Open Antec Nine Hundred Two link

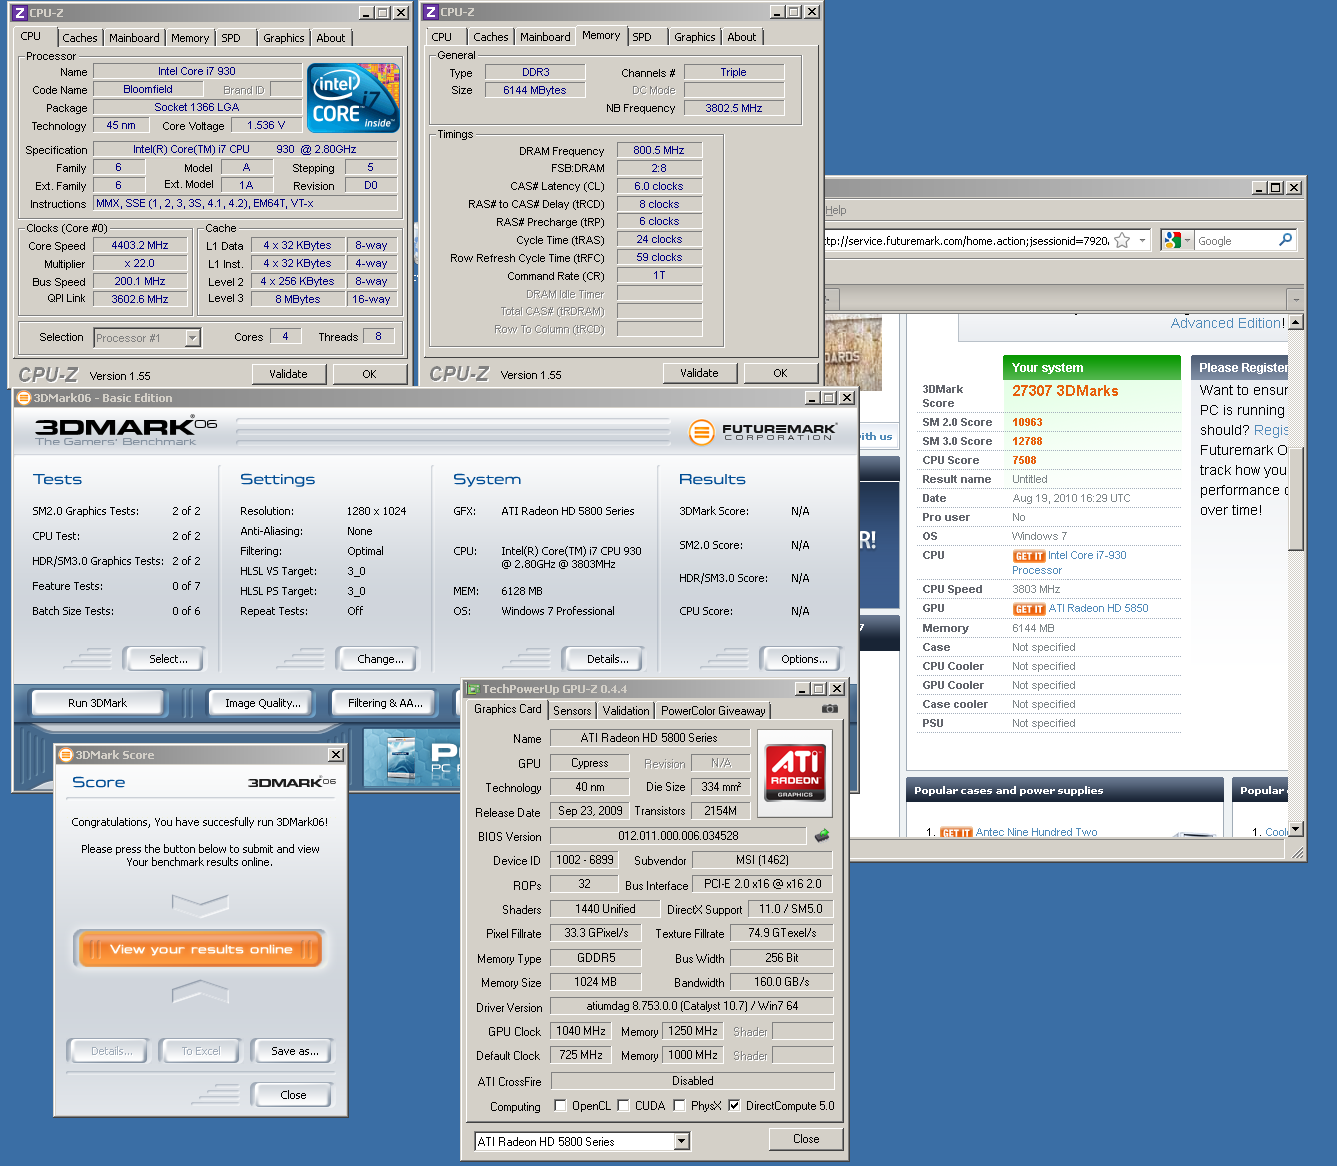pyautogui.click(x=1036, y=832)
